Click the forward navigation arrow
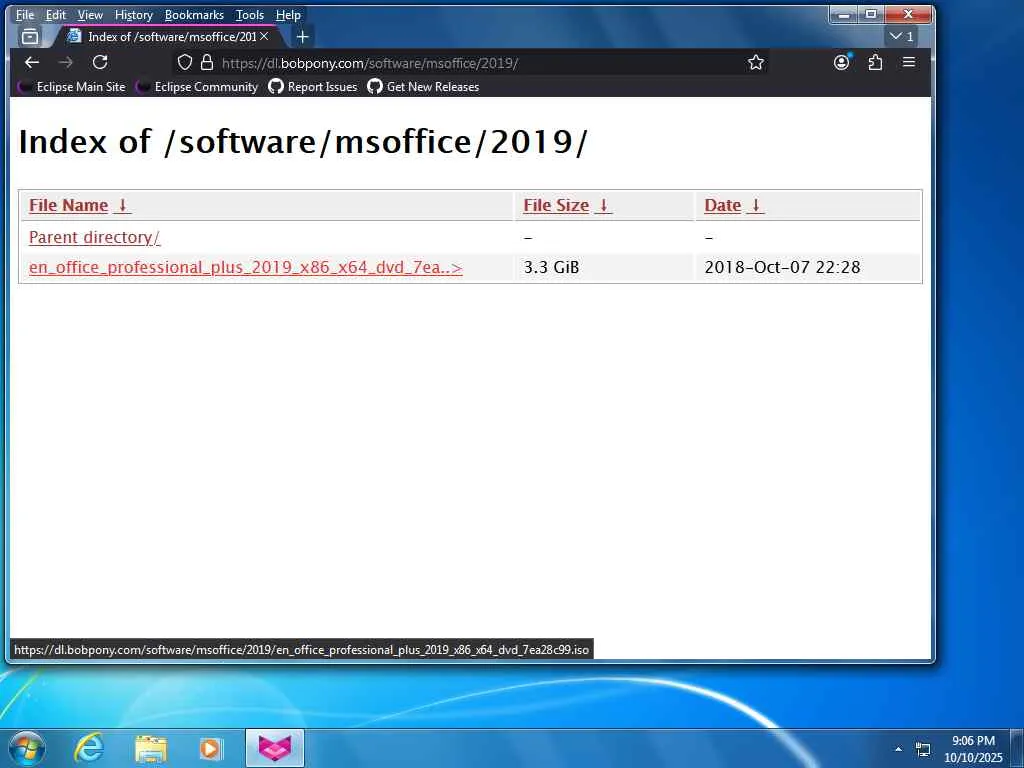The width and height of the screenshot is (1024, 768). (65, 63)
